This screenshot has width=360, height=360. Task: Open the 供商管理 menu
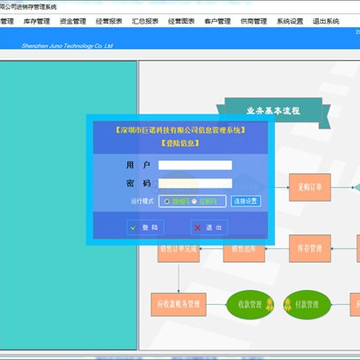tap(254, 21)
